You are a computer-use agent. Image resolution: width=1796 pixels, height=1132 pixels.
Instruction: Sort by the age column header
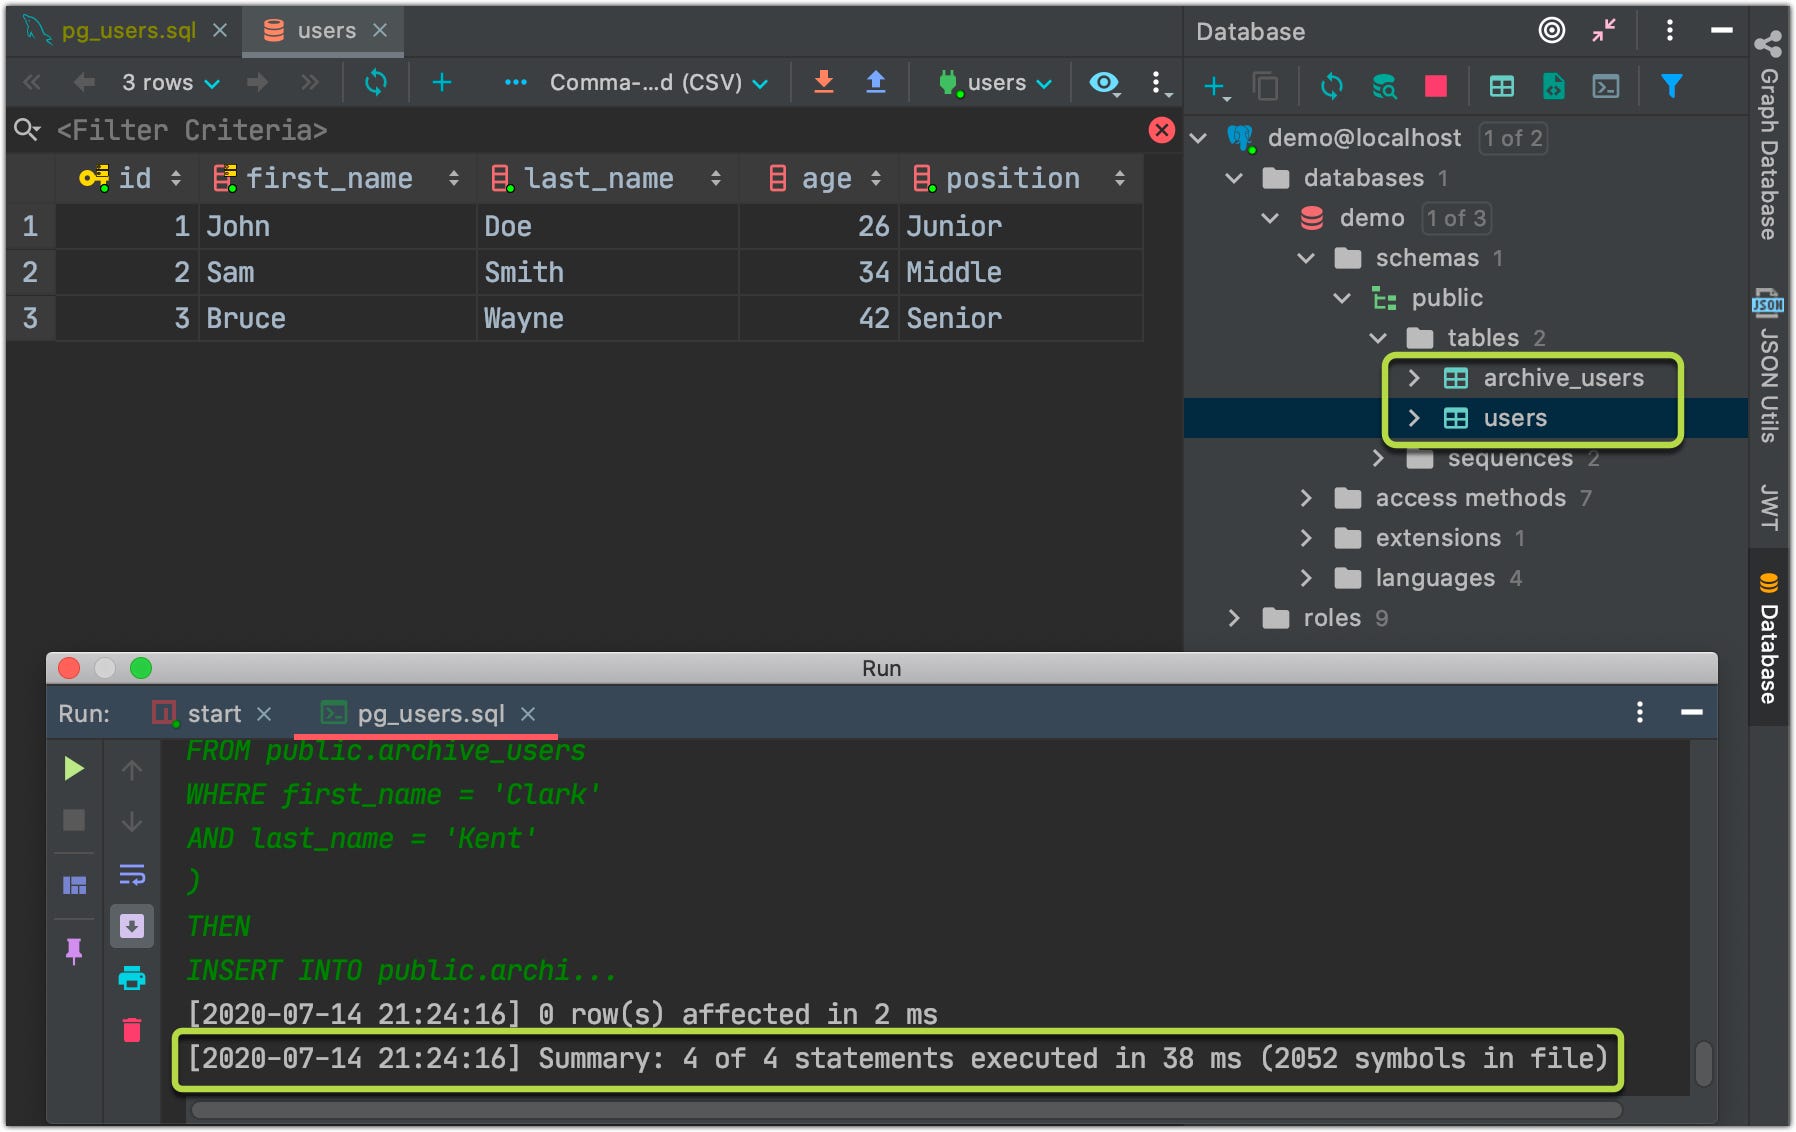click(820, 178)
